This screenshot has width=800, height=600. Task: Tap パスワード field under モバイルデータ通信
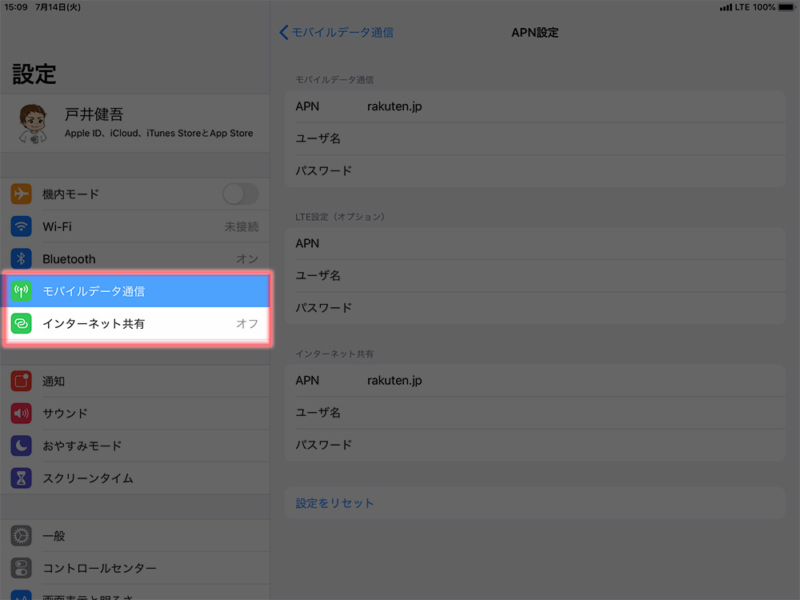pyautogui.click(x=535, y=171)
